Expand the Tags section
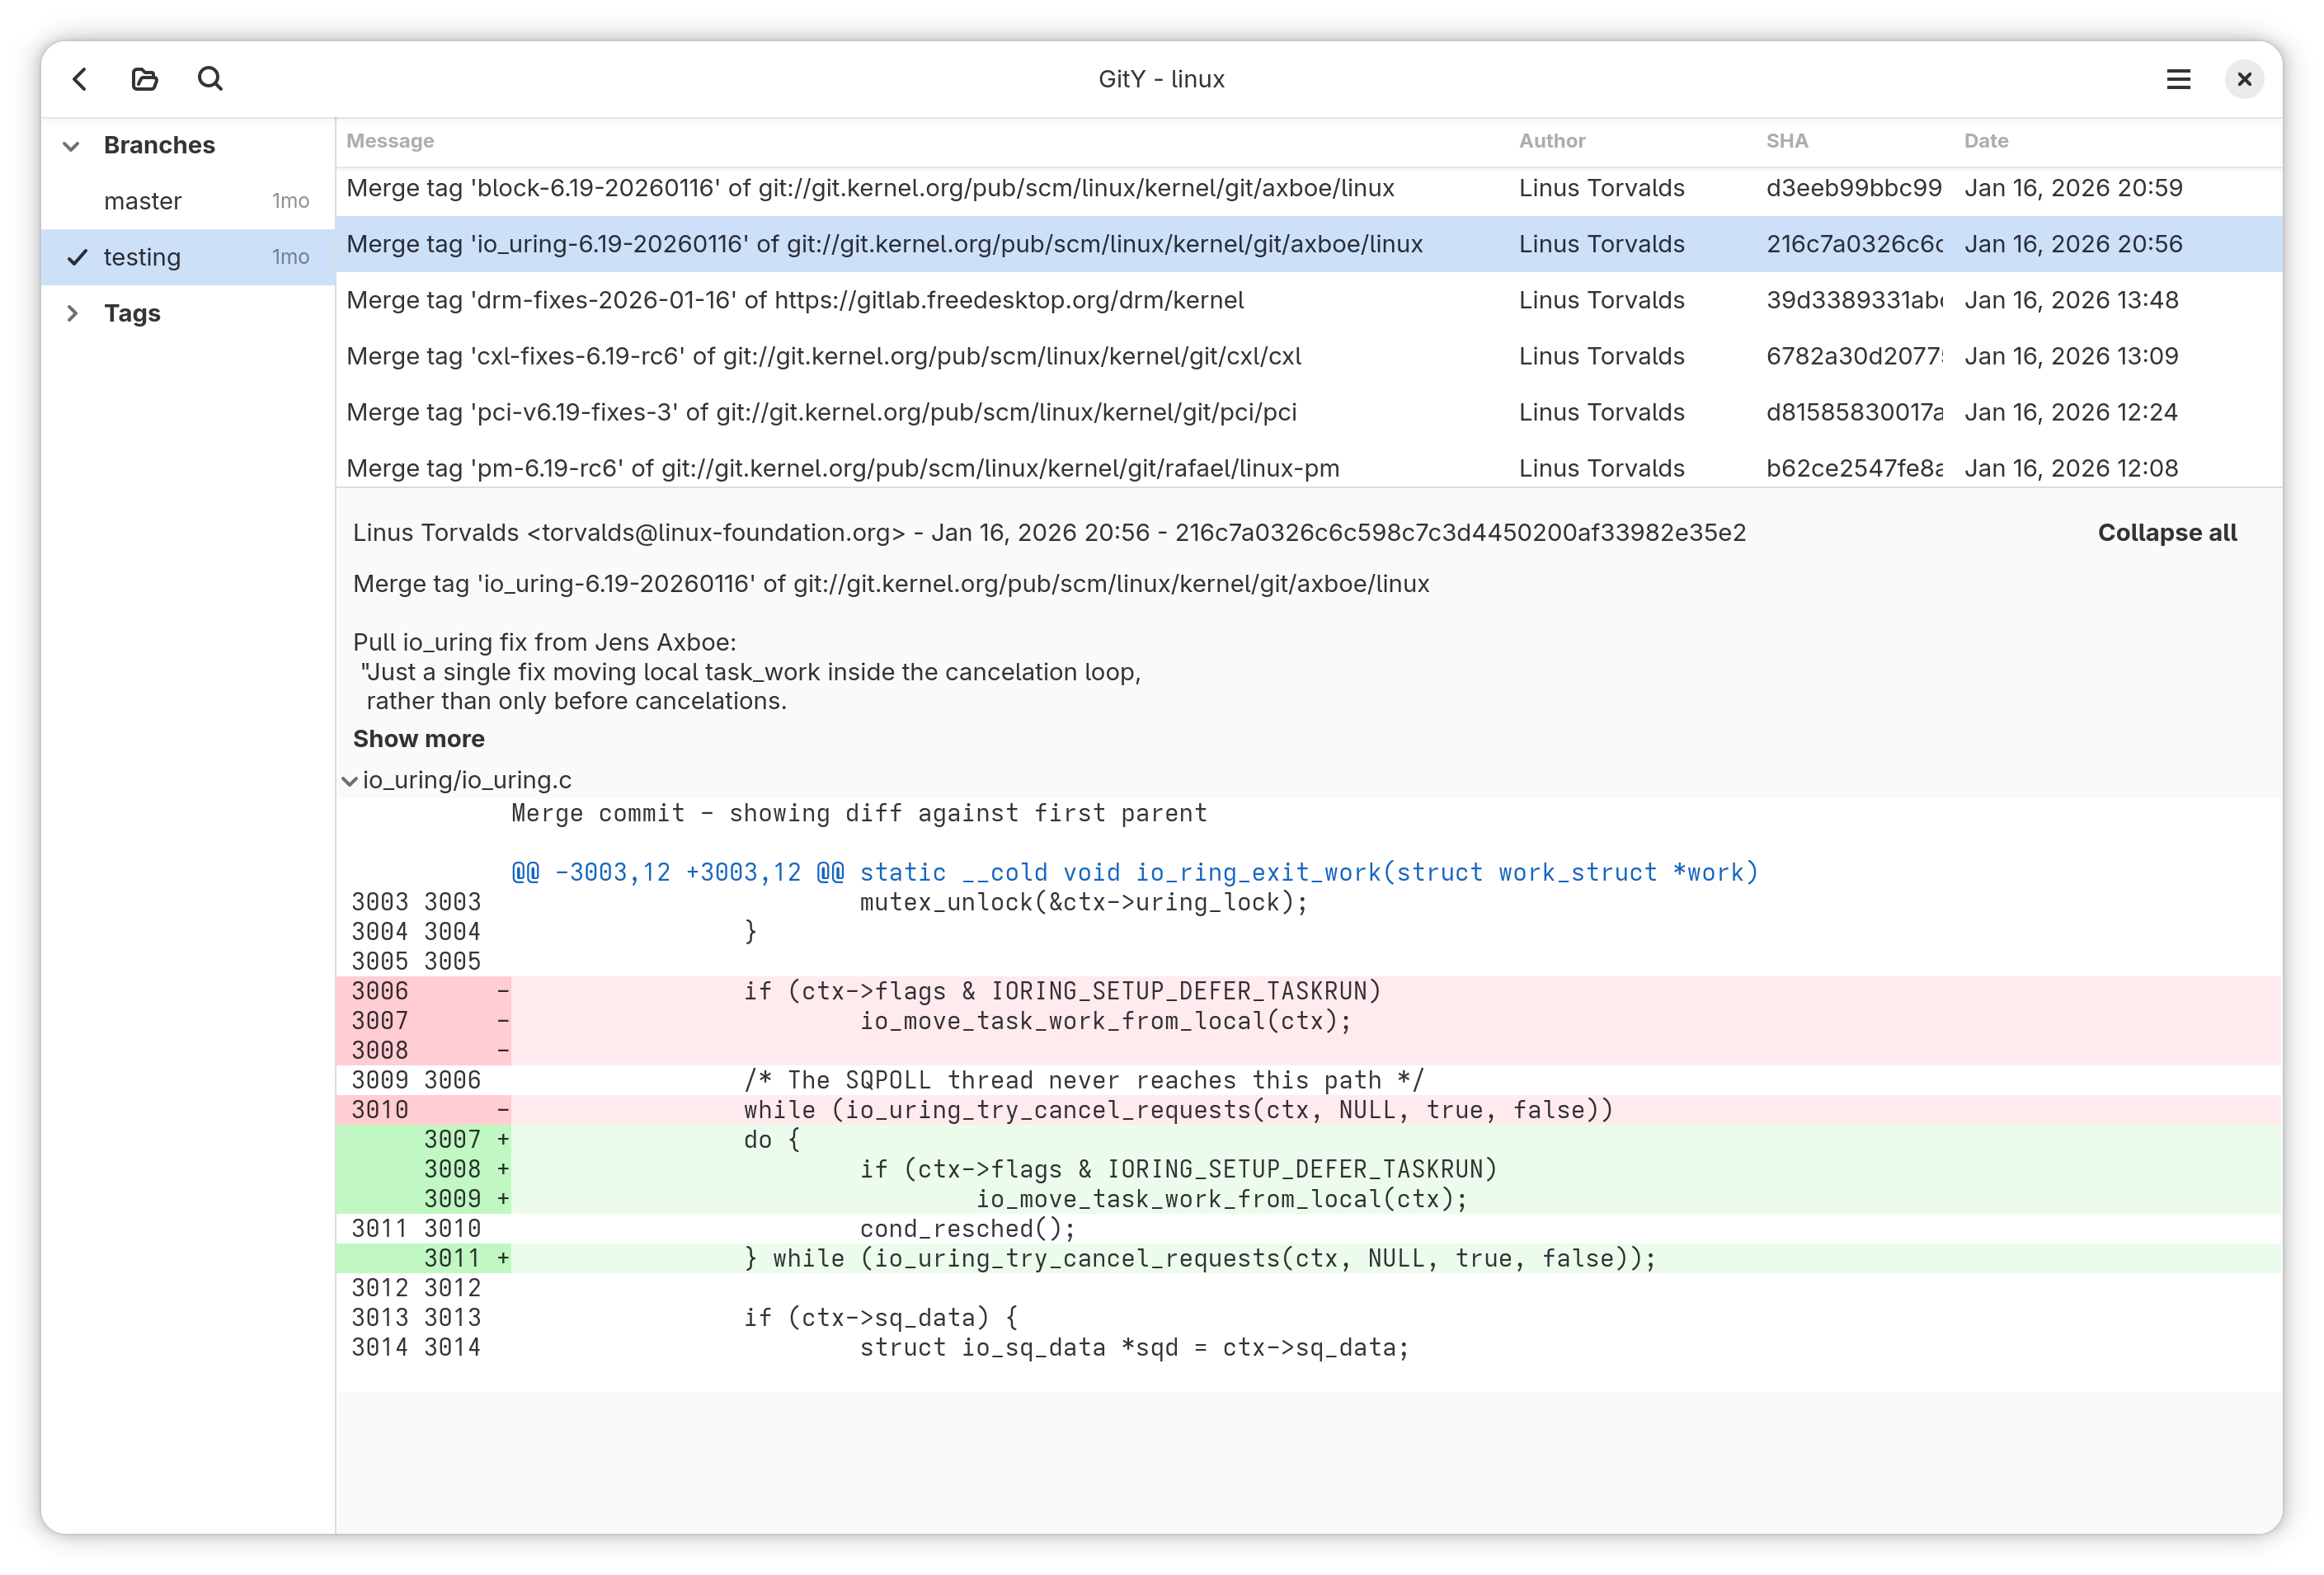The image size is (2324, 1575). tap(72, 313)
